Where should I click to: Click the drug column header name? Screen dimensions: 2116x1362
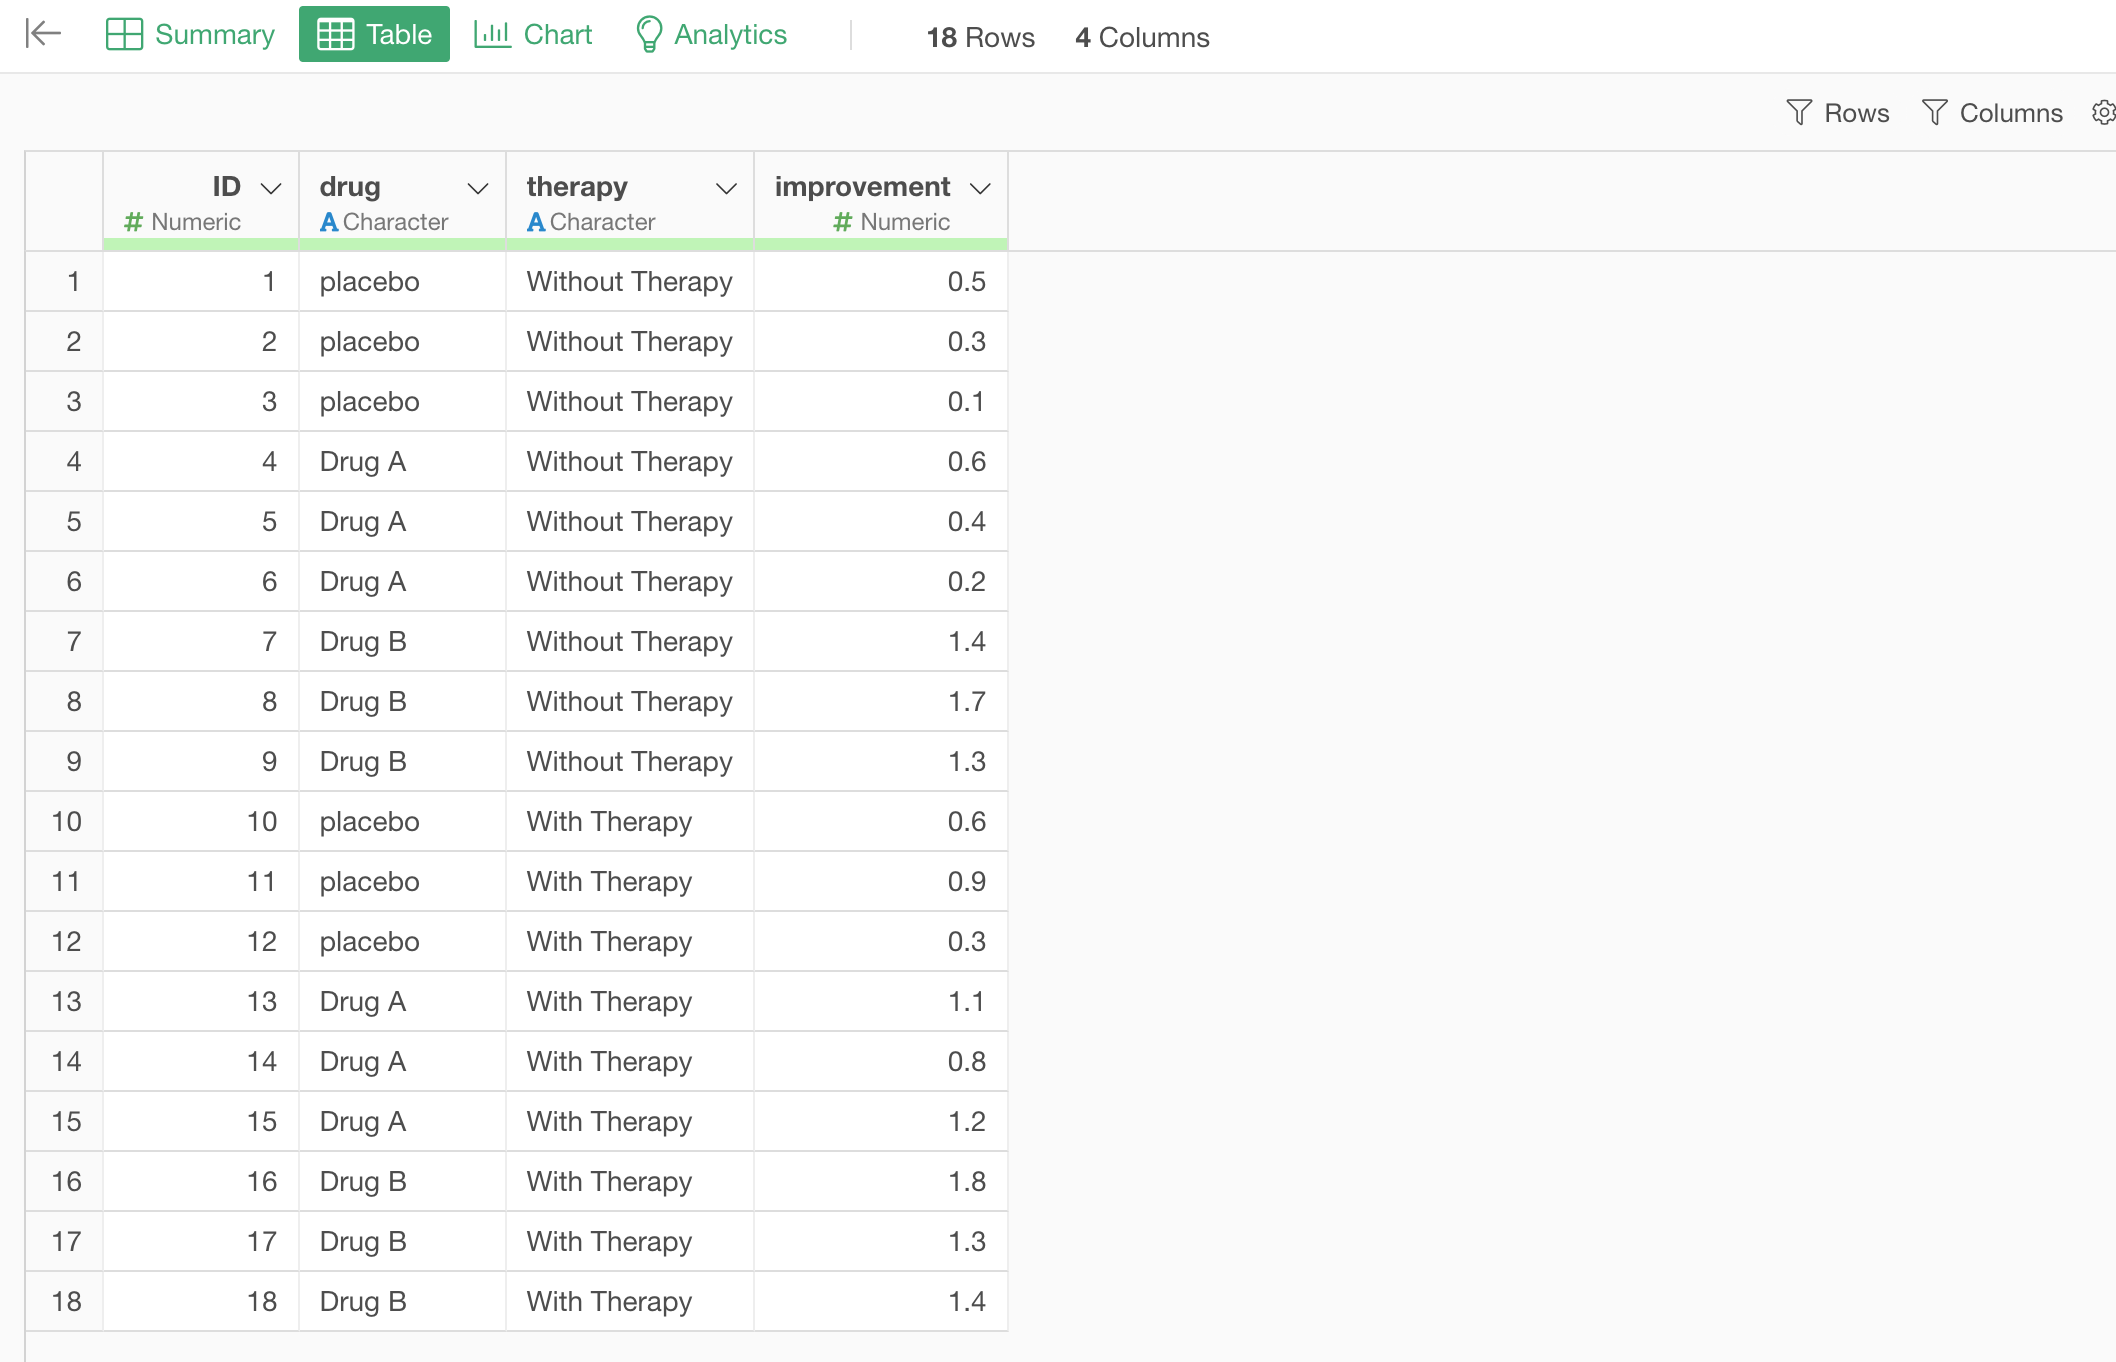(350, 186)
